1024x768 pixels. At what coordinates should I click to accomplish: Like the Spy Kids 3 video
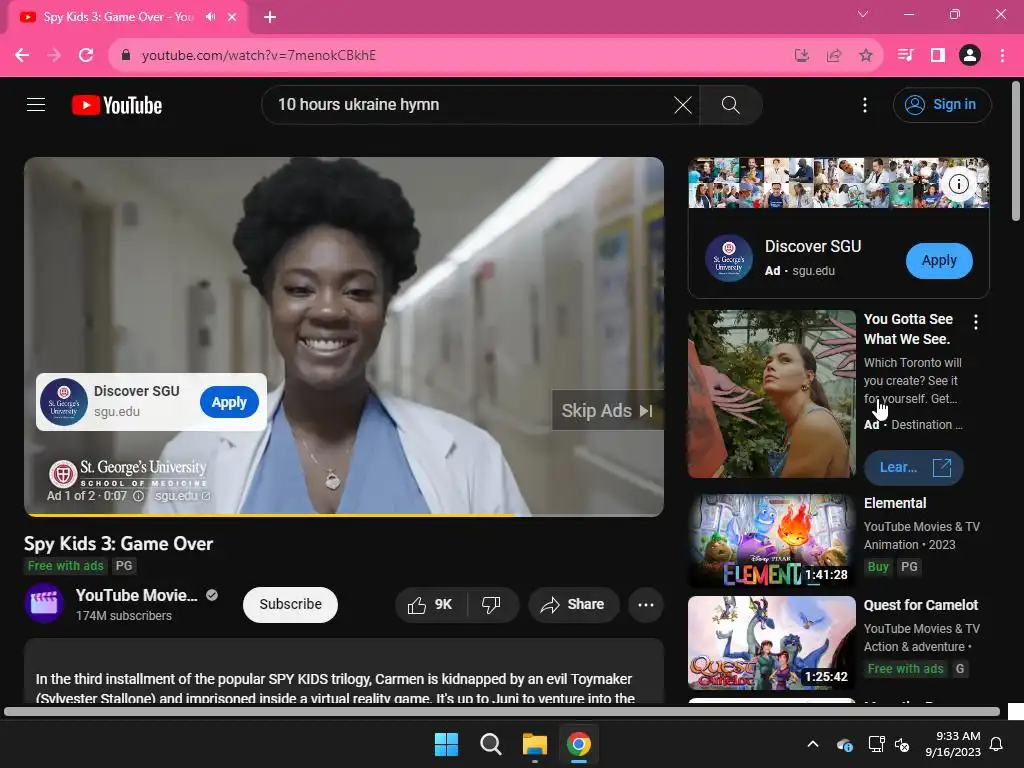pyautogui.click(x=430, y=605)
